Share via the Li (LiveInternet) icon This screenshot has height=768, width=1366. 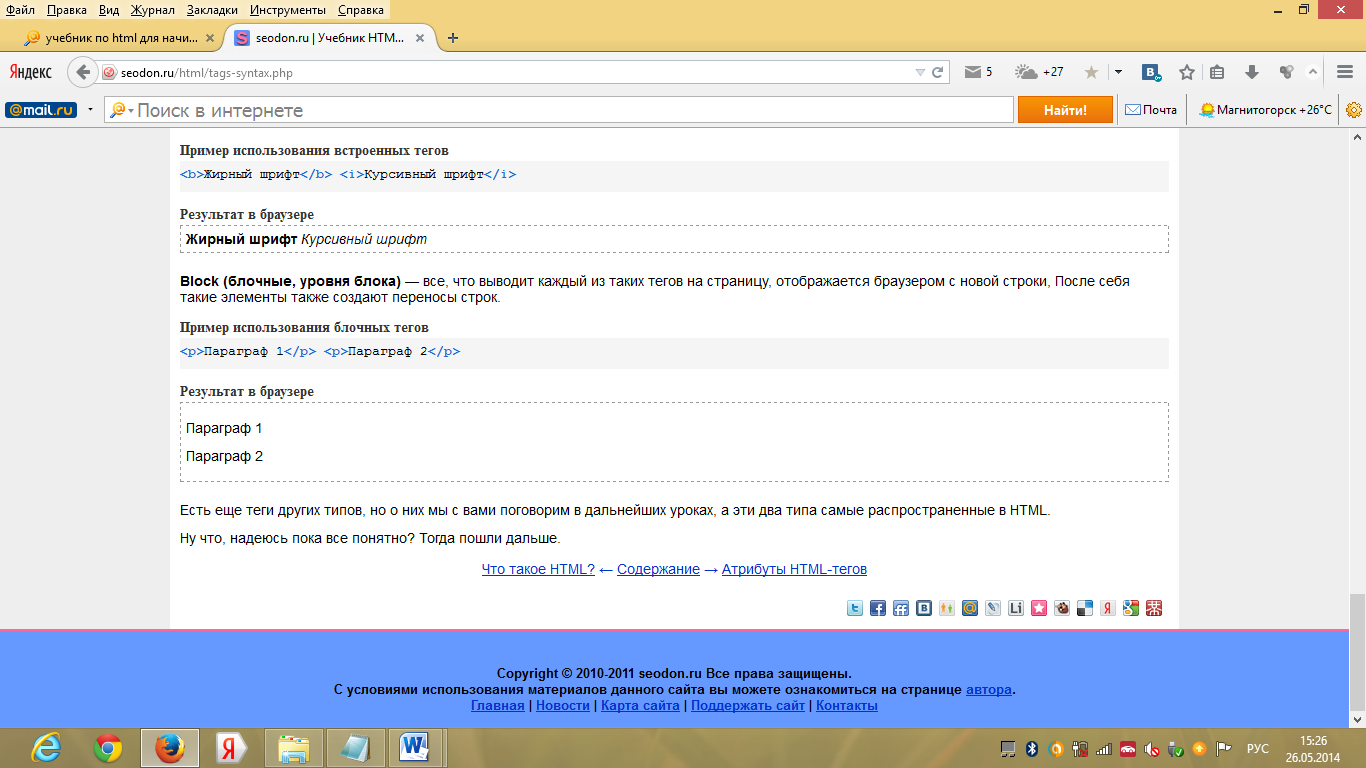click(x=1016, y=608)
